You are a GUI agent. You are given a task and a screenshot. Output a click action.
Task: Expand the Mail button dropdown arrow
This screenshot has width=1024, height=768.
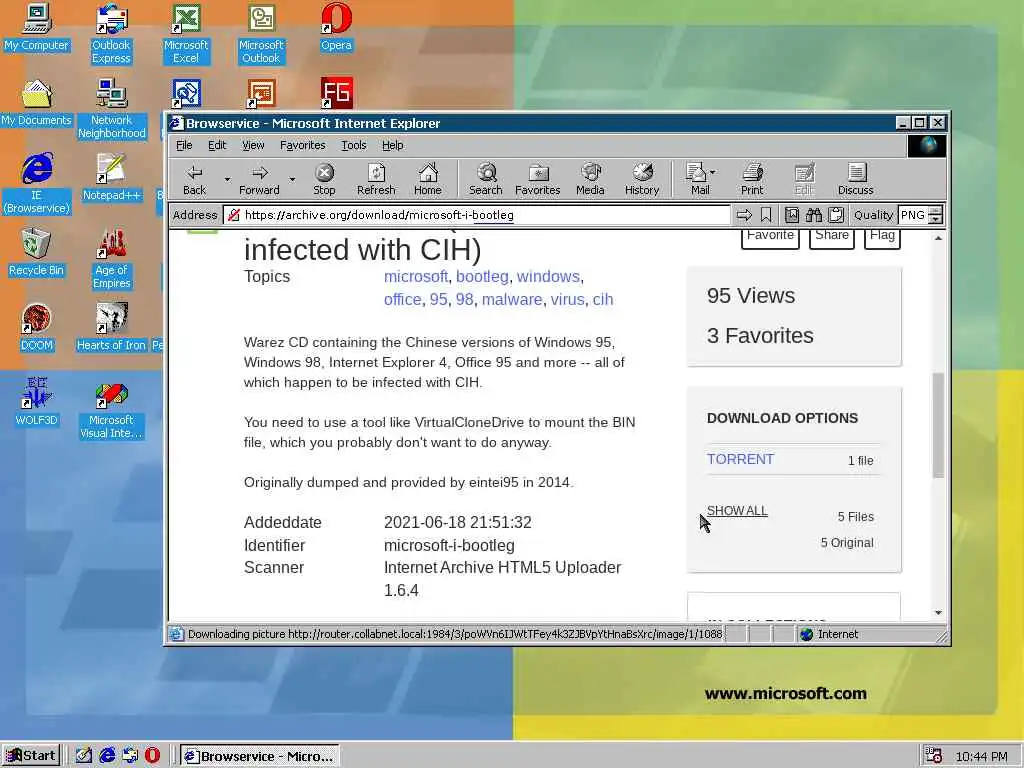click(x=712, y=172)
